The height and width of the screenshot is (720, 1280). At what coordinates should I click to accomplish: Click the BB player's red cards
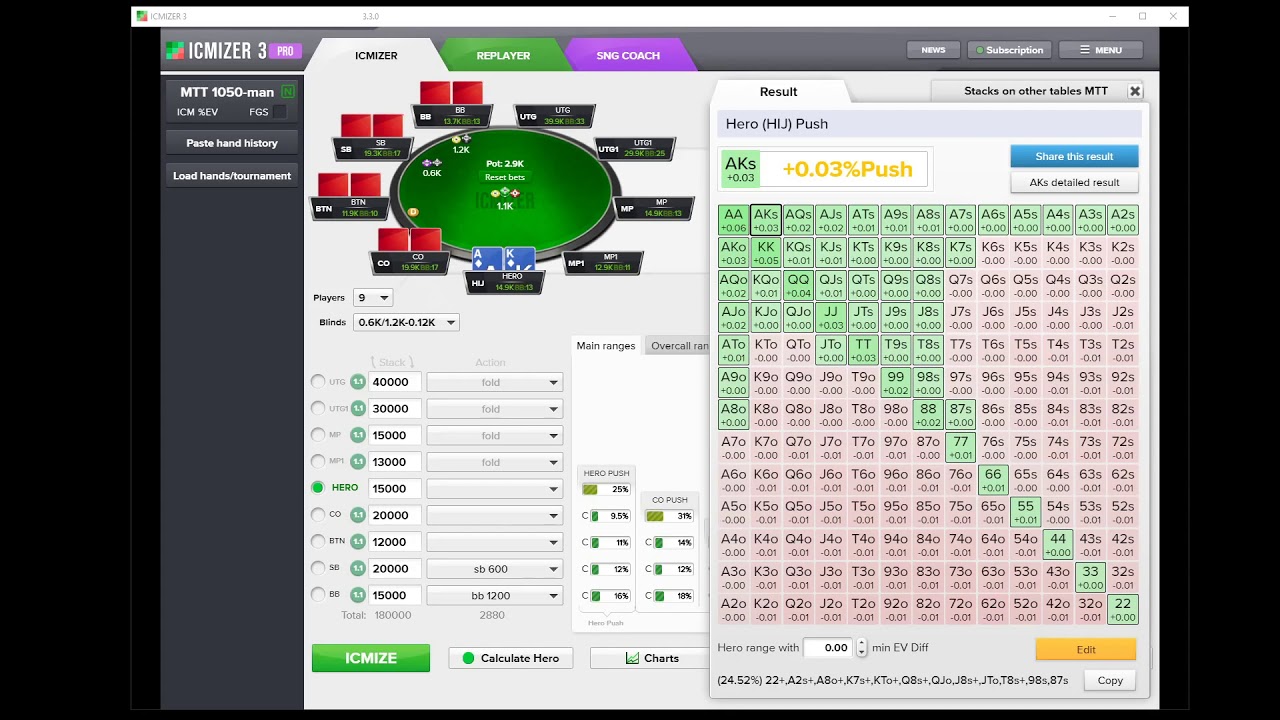tap(452, 92)
